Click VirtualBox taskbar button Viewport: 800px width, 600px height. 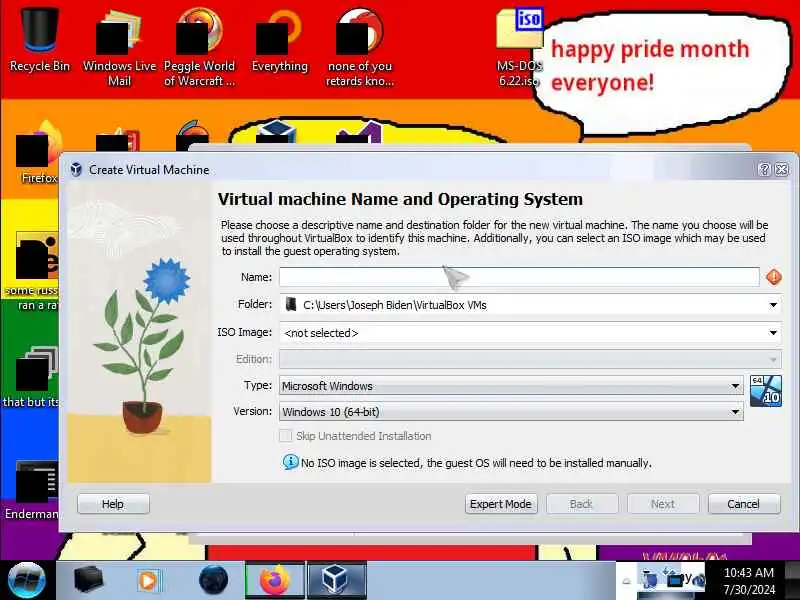point(336,580)
